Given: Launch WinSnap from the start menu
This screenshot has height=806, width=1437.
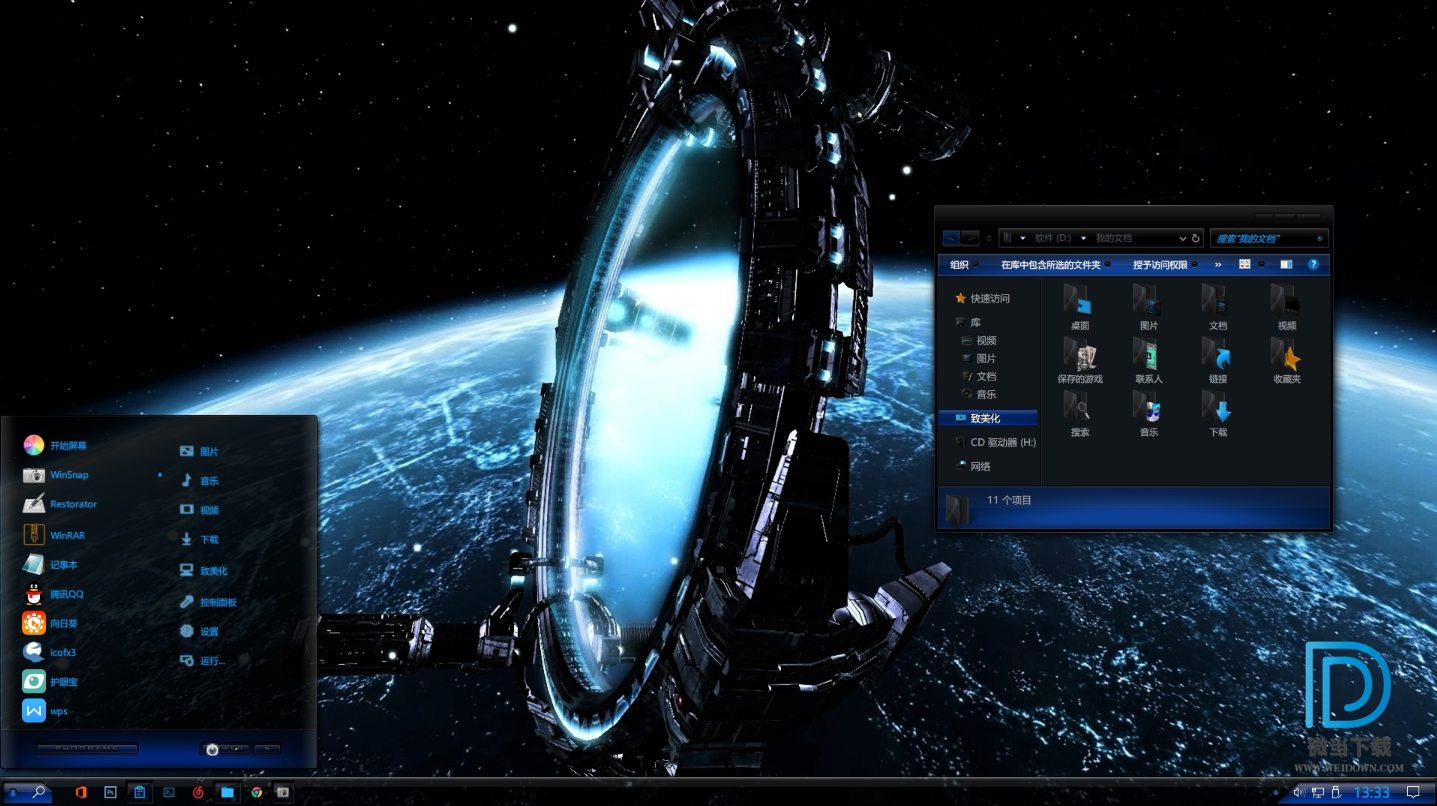Looking at the screenshot, I should click(57, 475).
